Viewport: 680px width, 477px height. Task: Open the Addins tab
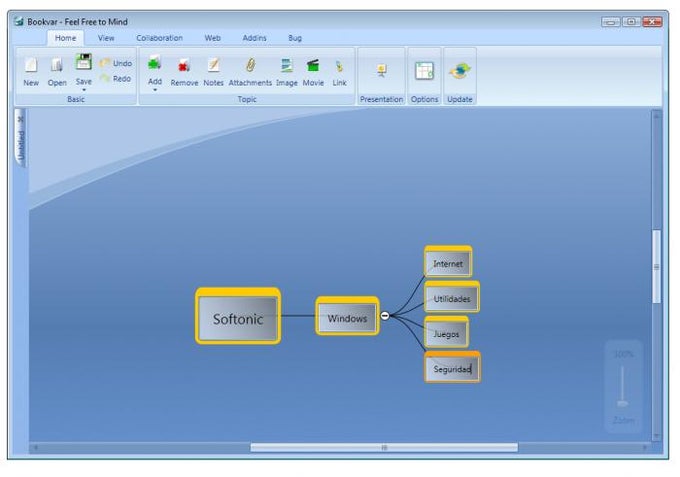tap(255, 38)
